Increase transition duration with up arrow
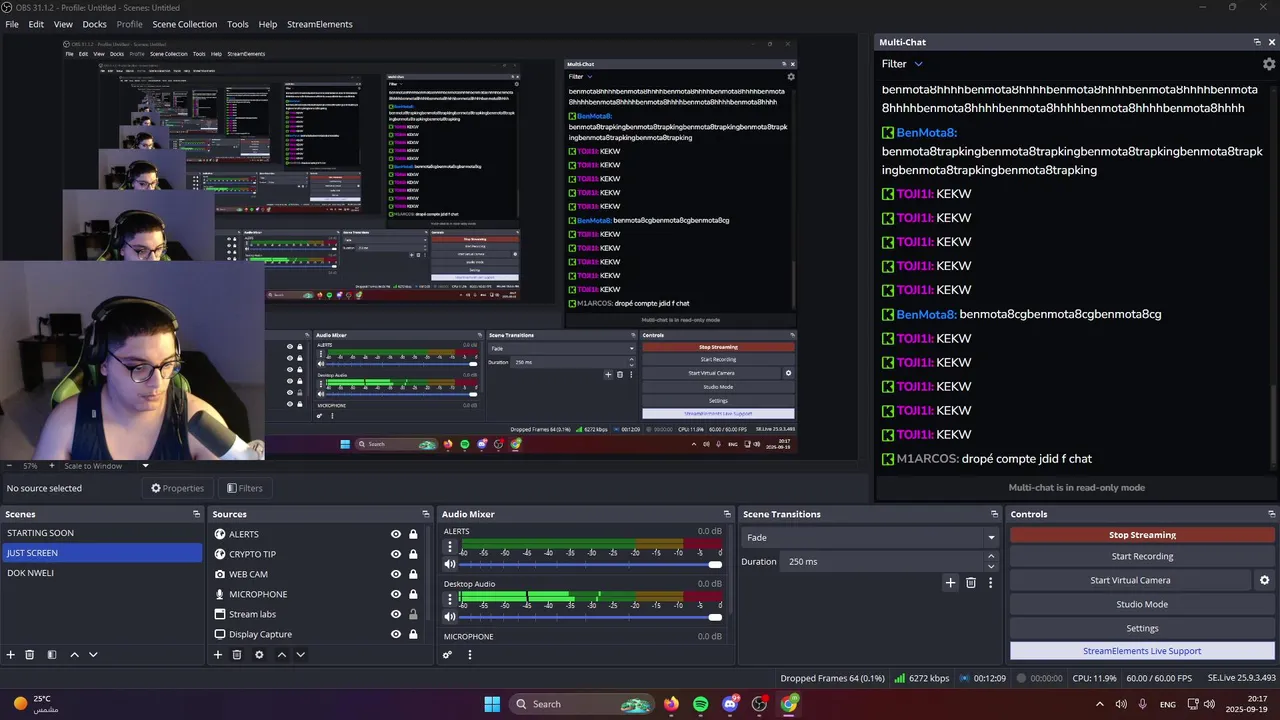 click(x=991, y=557)
